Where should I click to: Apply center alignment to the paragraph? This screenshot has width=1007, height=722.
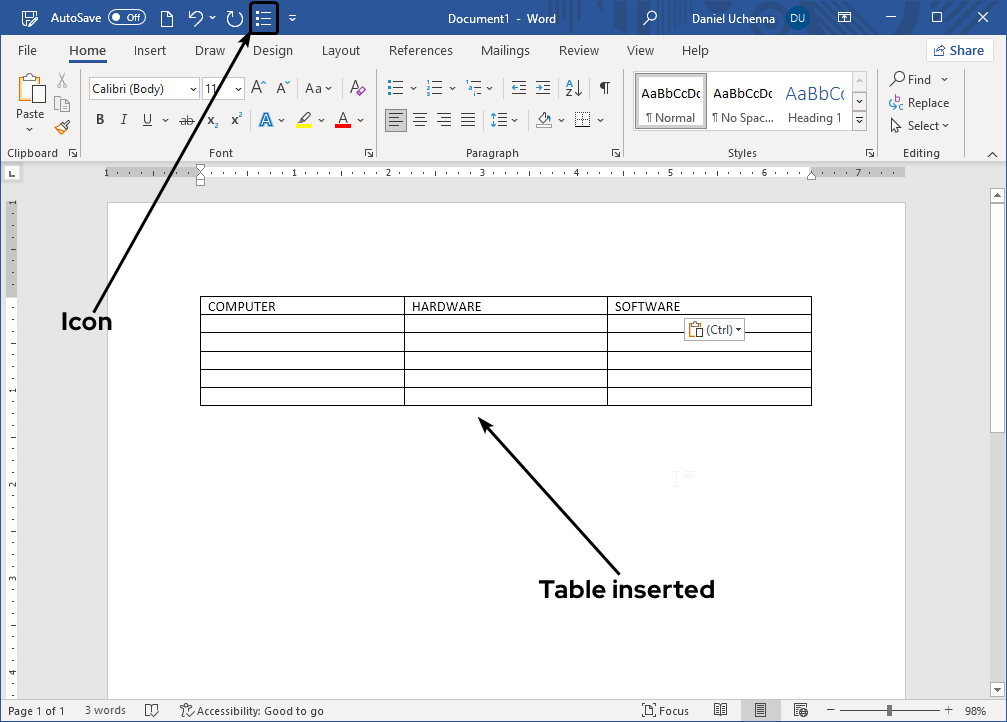click(420, 119)
